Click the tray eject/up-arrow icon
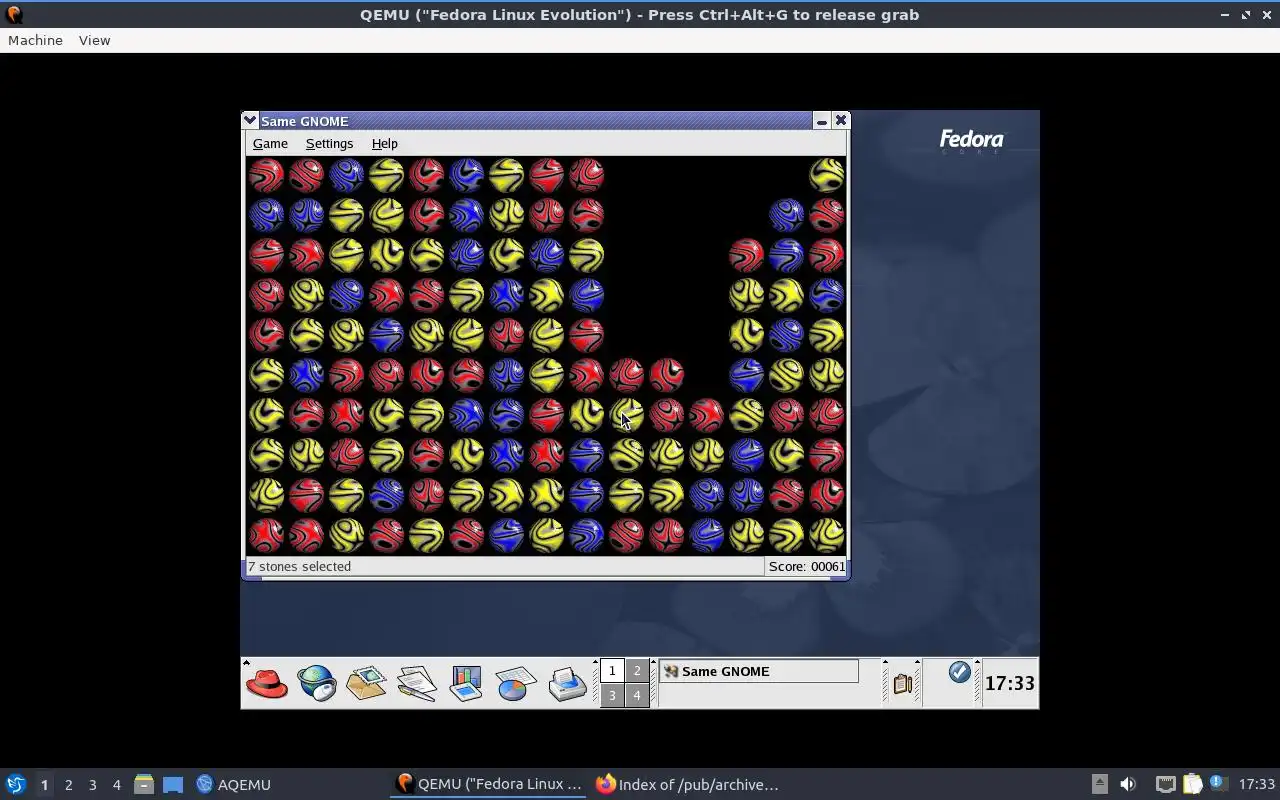Screen dimensions: 1280x800 click(x=1100, y=784)
